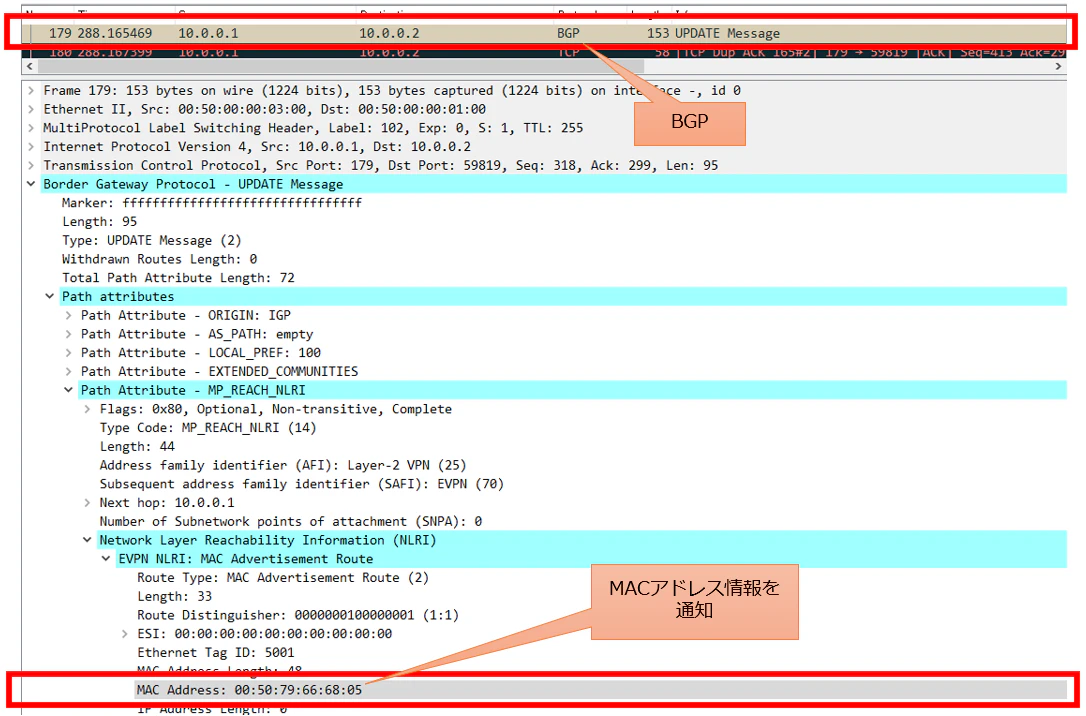Expand Path Attribute ORIGIN: IGP

coord(68,315)
